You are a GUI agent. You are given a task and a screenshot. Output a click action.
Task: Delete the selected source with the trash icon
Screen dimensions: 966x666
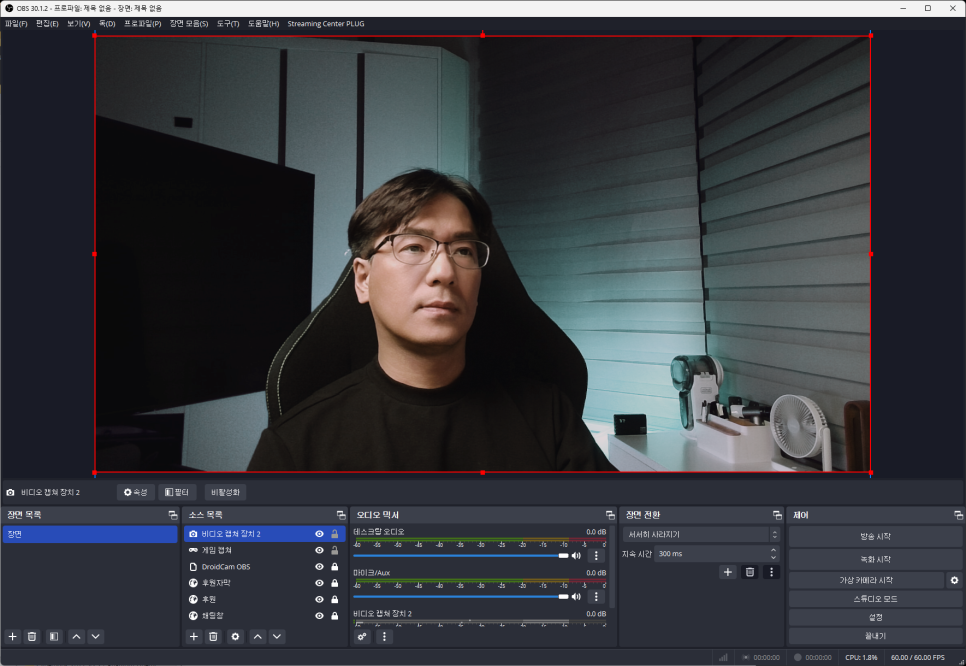214,636
